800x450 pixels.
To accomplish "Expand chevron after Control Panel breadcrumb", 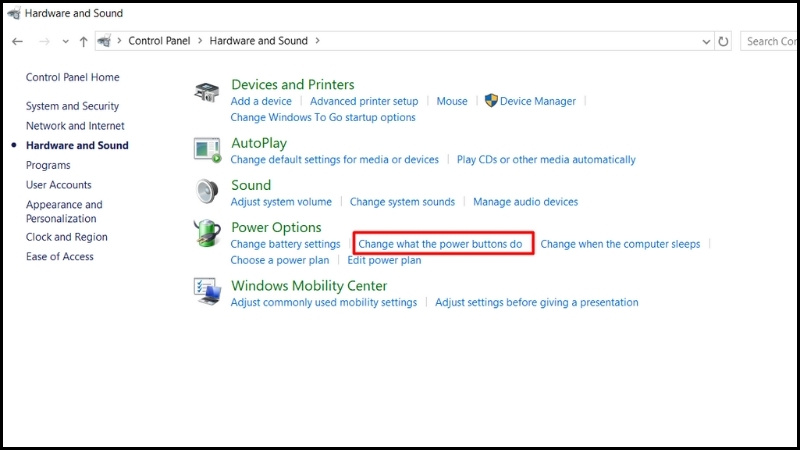I will [200, 41].
